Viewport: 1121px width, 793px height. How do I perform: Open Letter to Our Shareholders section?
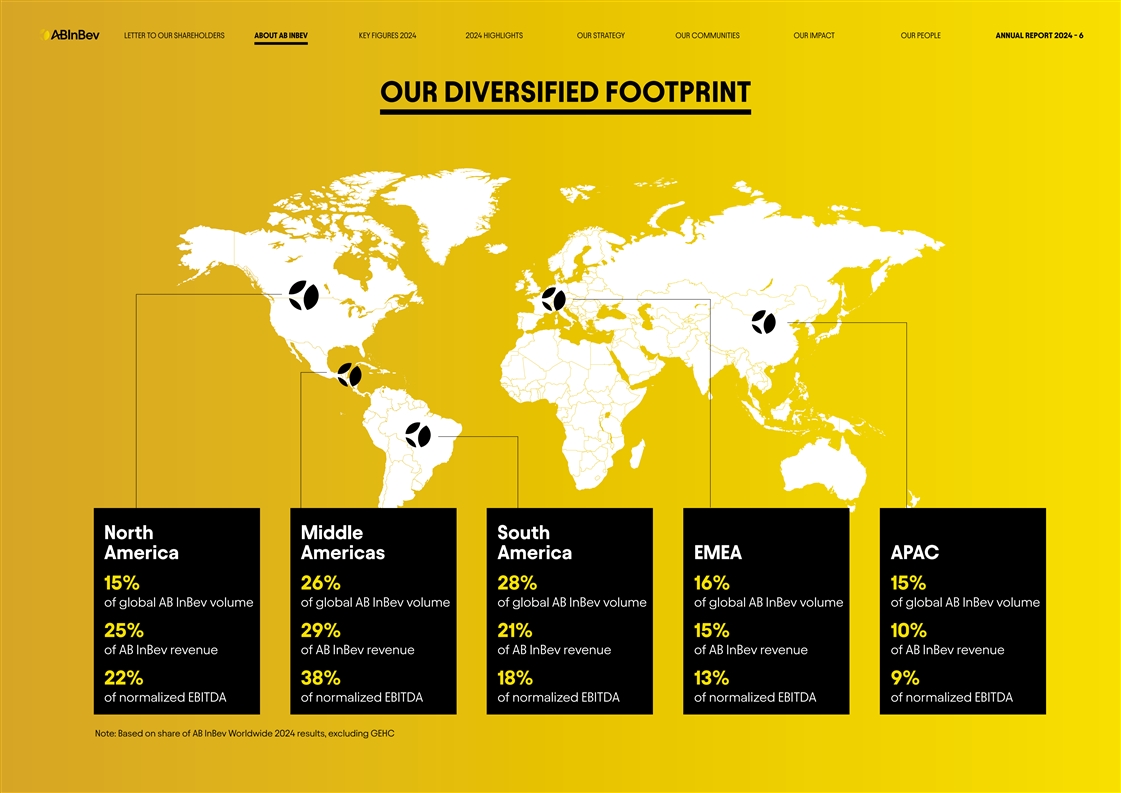tap(174, 35)
